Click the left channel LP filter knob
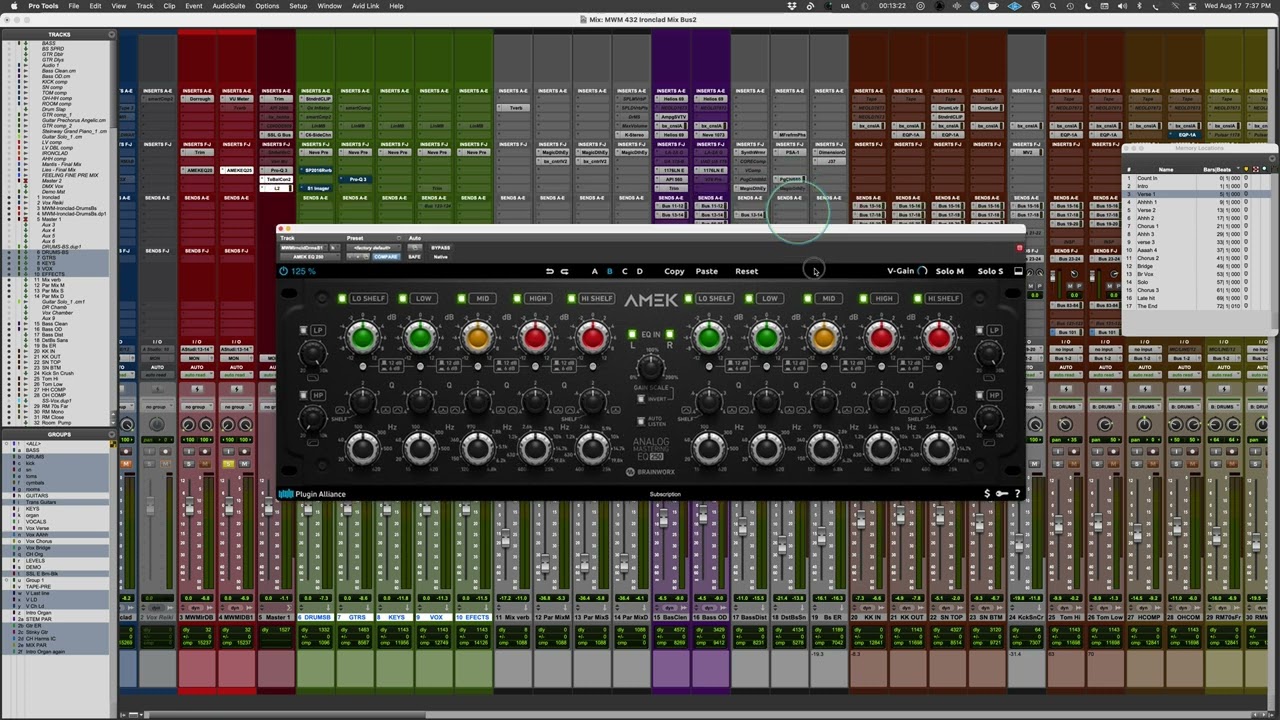This screenshot has height=720, width=1280. click(x=311, y=352)
